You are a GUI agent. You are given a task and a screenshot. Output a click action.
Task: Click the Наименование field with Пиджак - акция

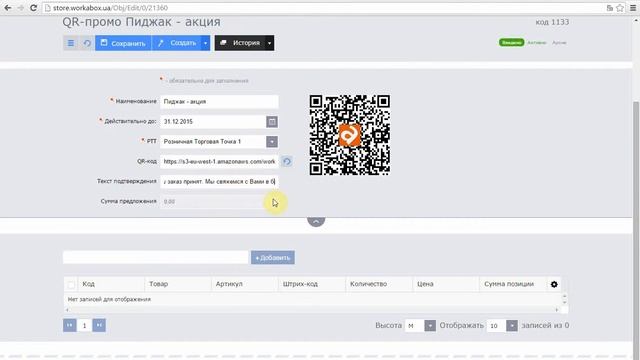click(219, 102)
